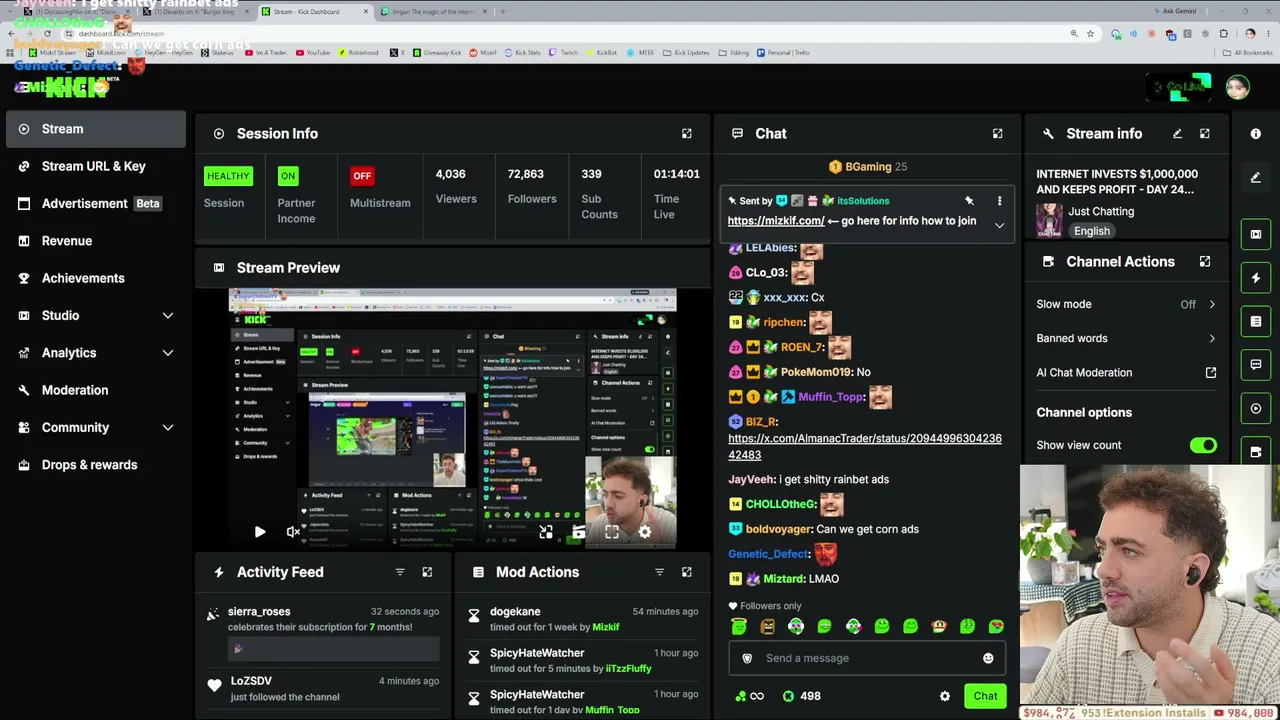Open the Kick logo home link
Image resolution: width=1280 pixels, height=720 pixels.
click(x=76, y=88)
